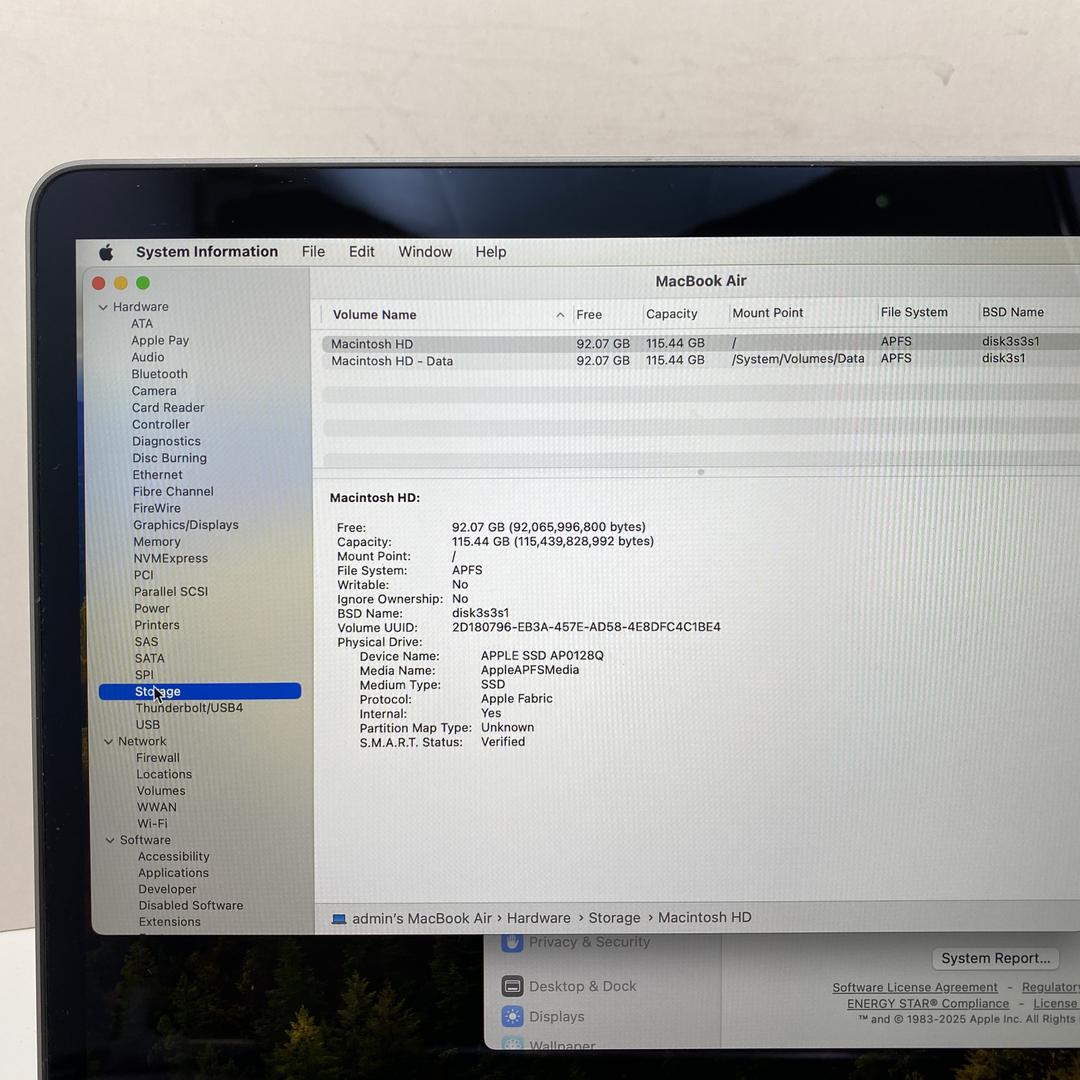This screenshot has width=1080, height=1080.
Task: Click the Displays settings icon
Action: pyautogui.click(x=512, y=1017)
